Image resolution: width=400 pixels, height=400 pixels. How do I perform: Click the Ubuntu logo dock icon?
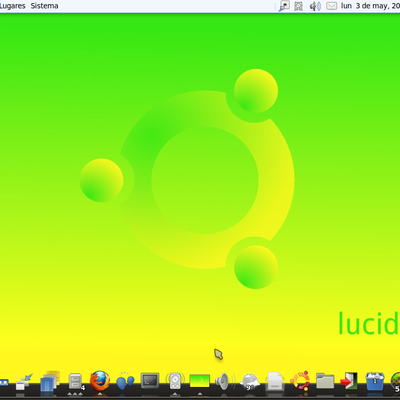tap(300, 381)
